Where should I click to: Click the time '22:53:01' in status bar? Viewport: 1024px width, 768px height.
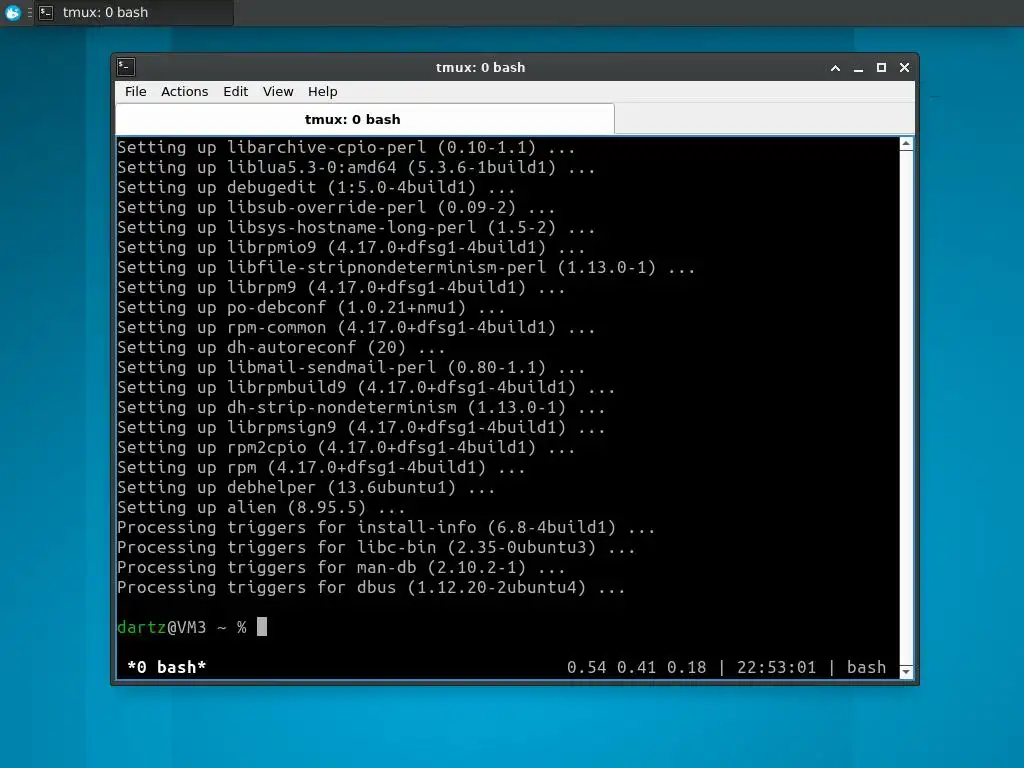click(x=776, y=667)
